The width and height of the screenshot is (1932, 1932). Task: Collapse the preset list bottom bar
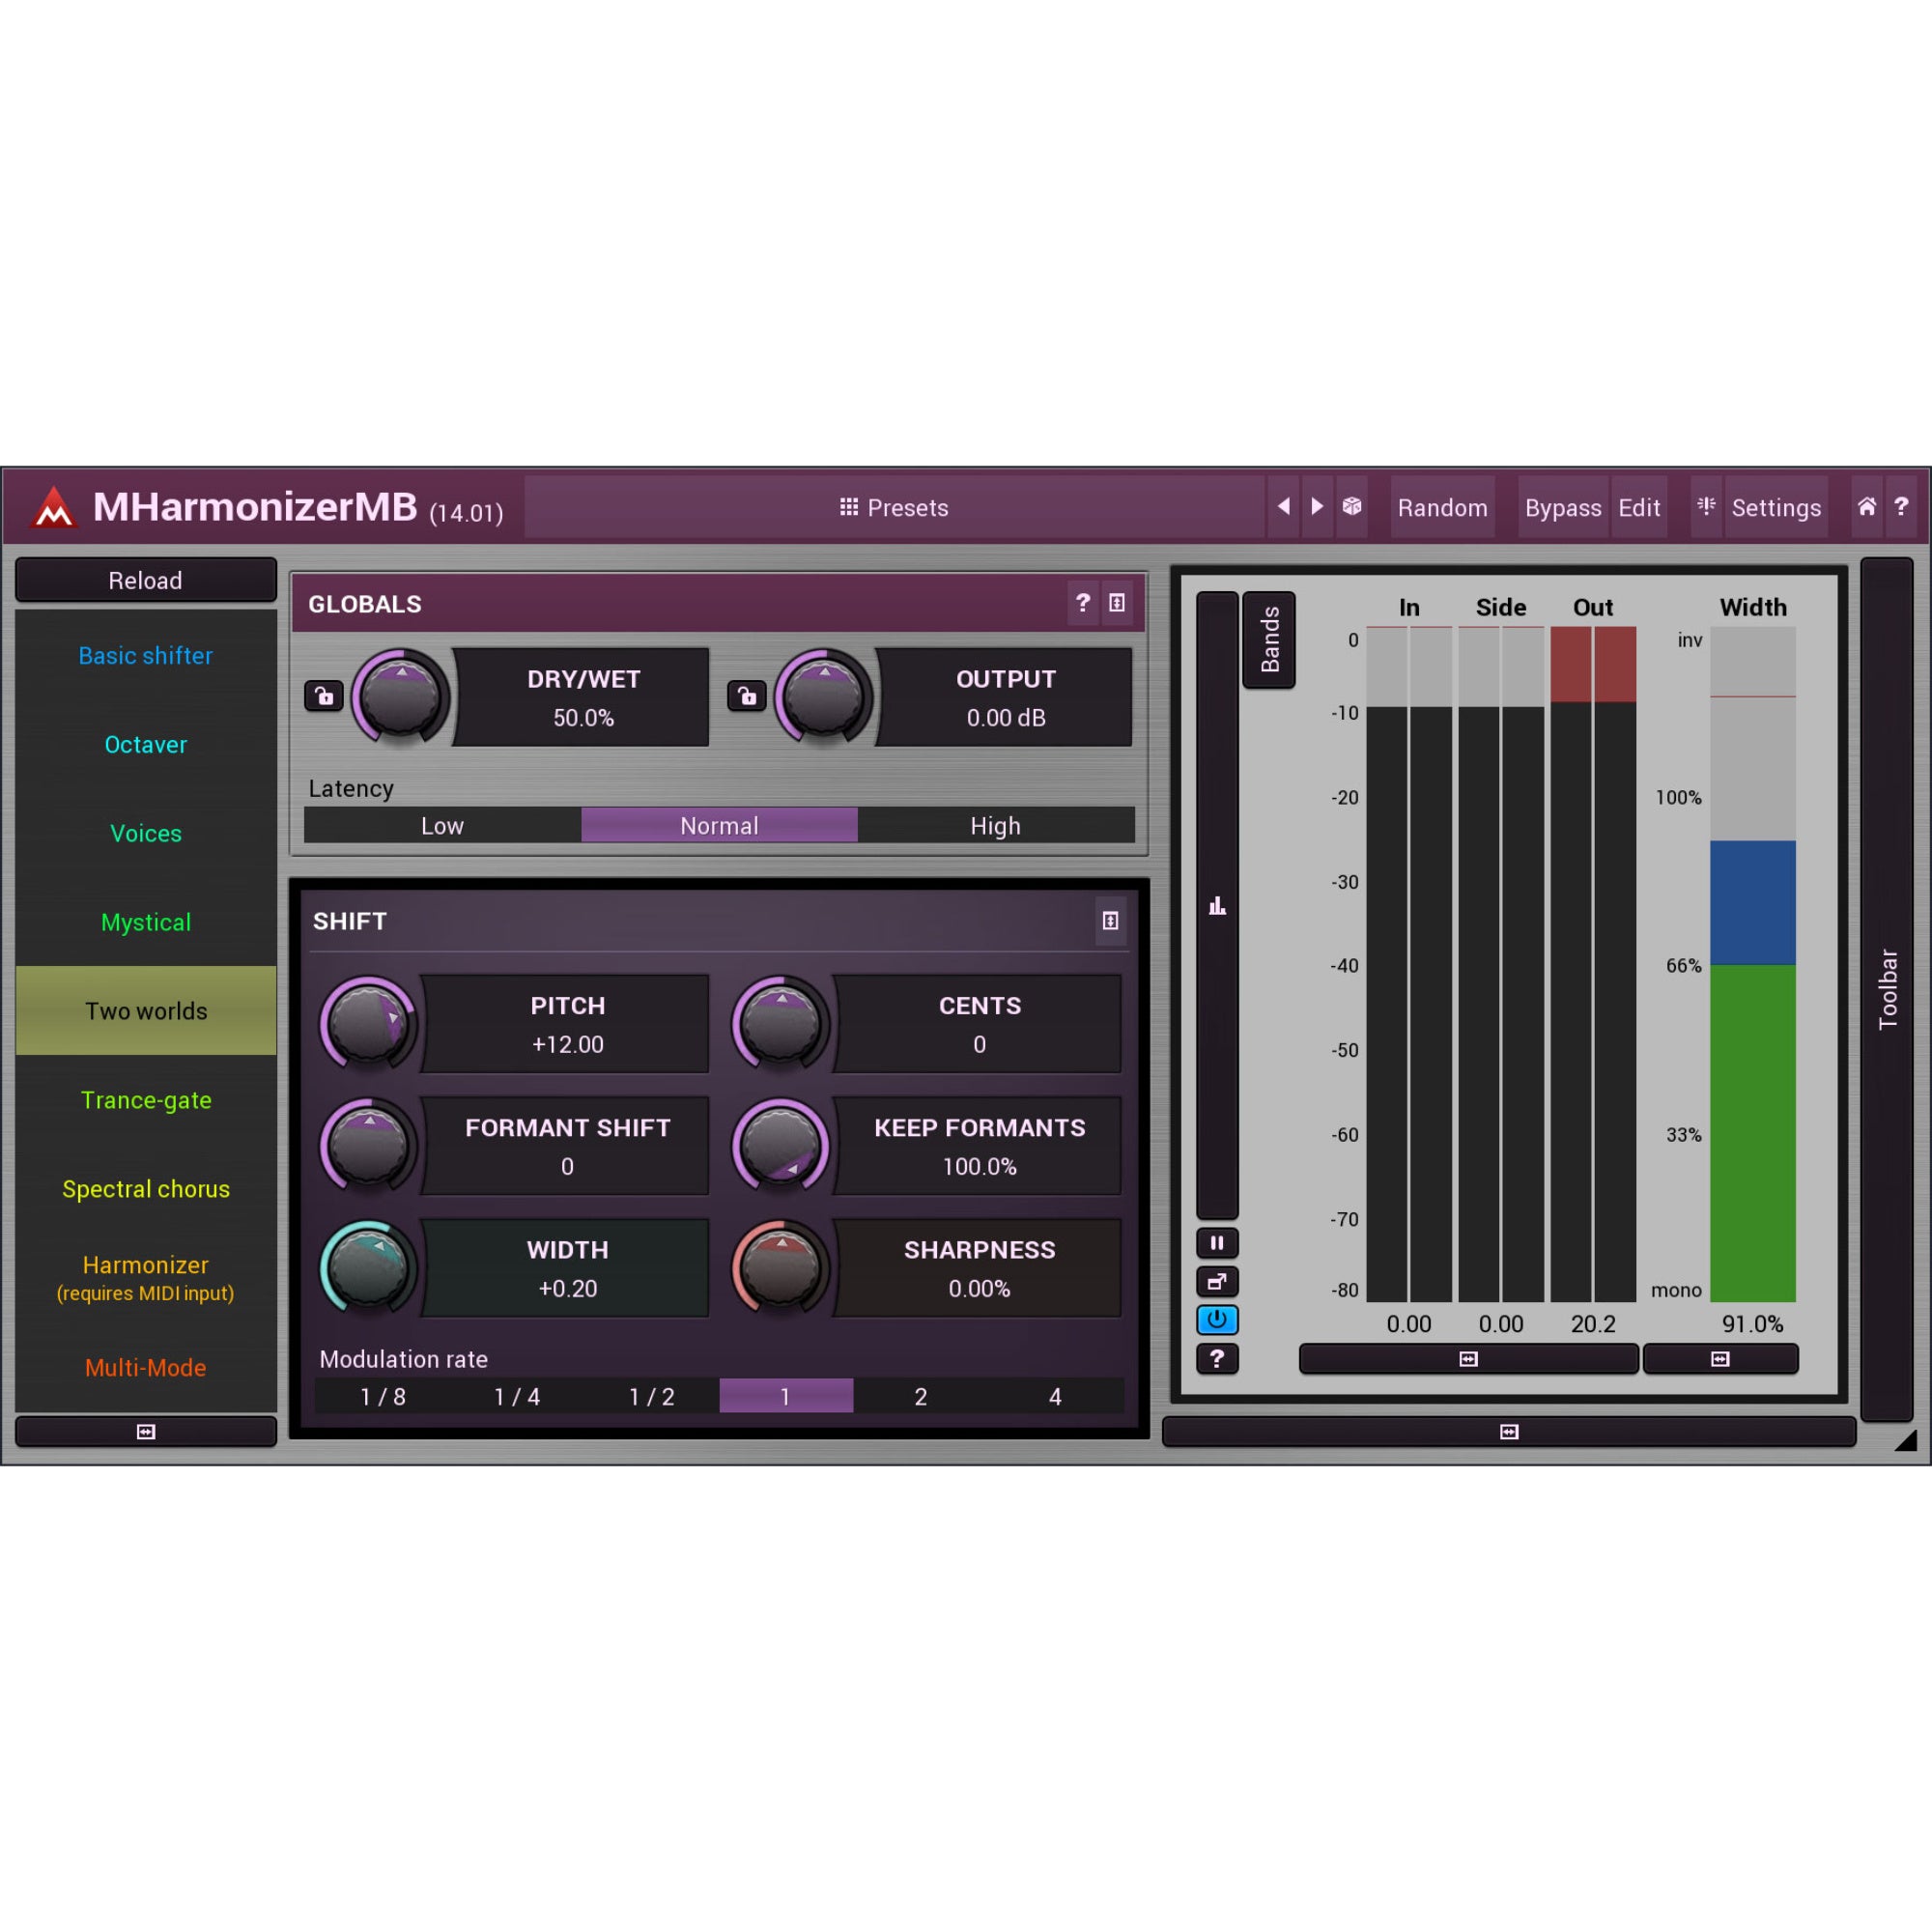tap(146, 1432)
